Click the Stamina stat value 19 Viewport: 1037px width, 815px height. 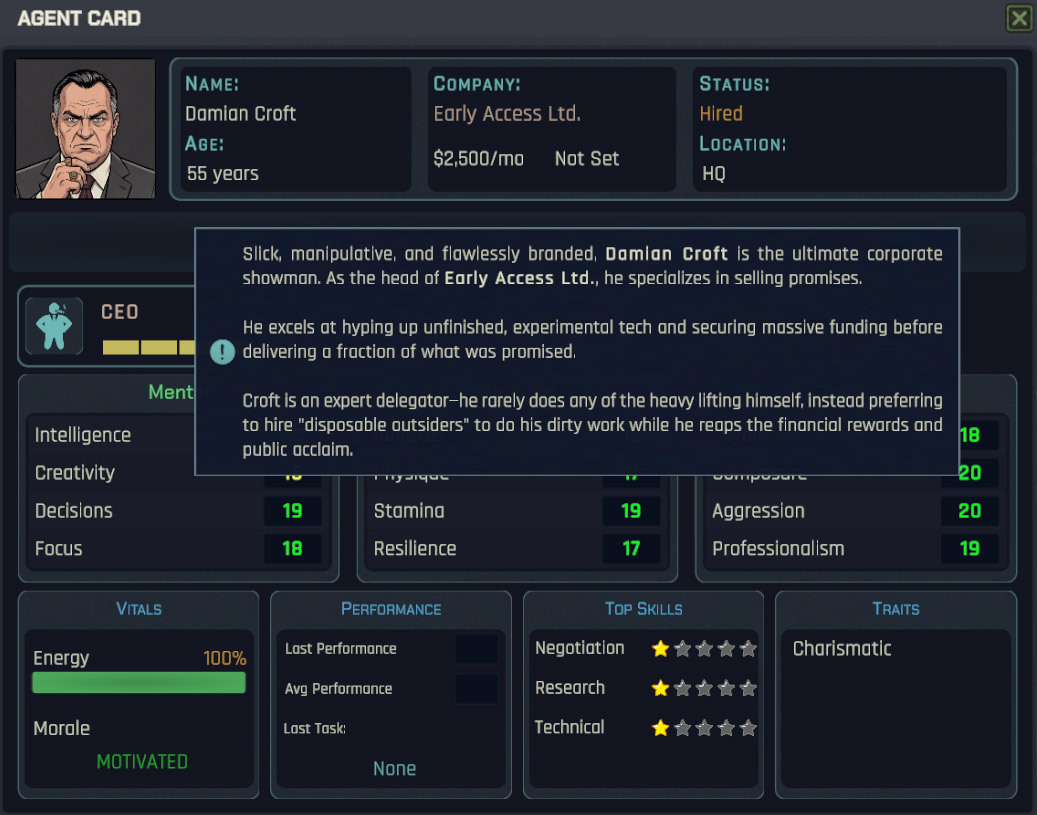pyautogui.click(x=631, y=511)
